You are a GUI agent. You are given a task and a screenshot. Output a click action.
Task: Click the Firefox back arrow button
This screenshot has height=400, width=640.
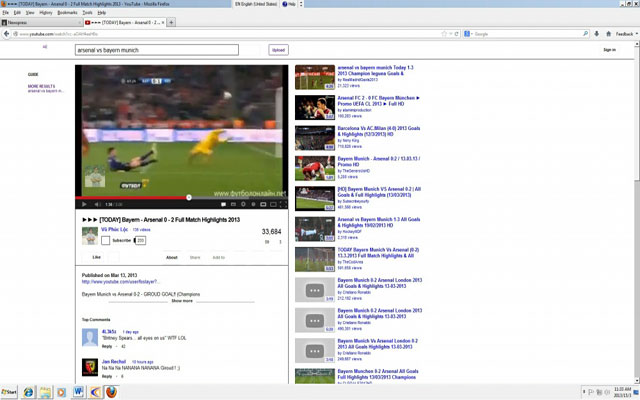pyautogui.click(x=6, y=34)
